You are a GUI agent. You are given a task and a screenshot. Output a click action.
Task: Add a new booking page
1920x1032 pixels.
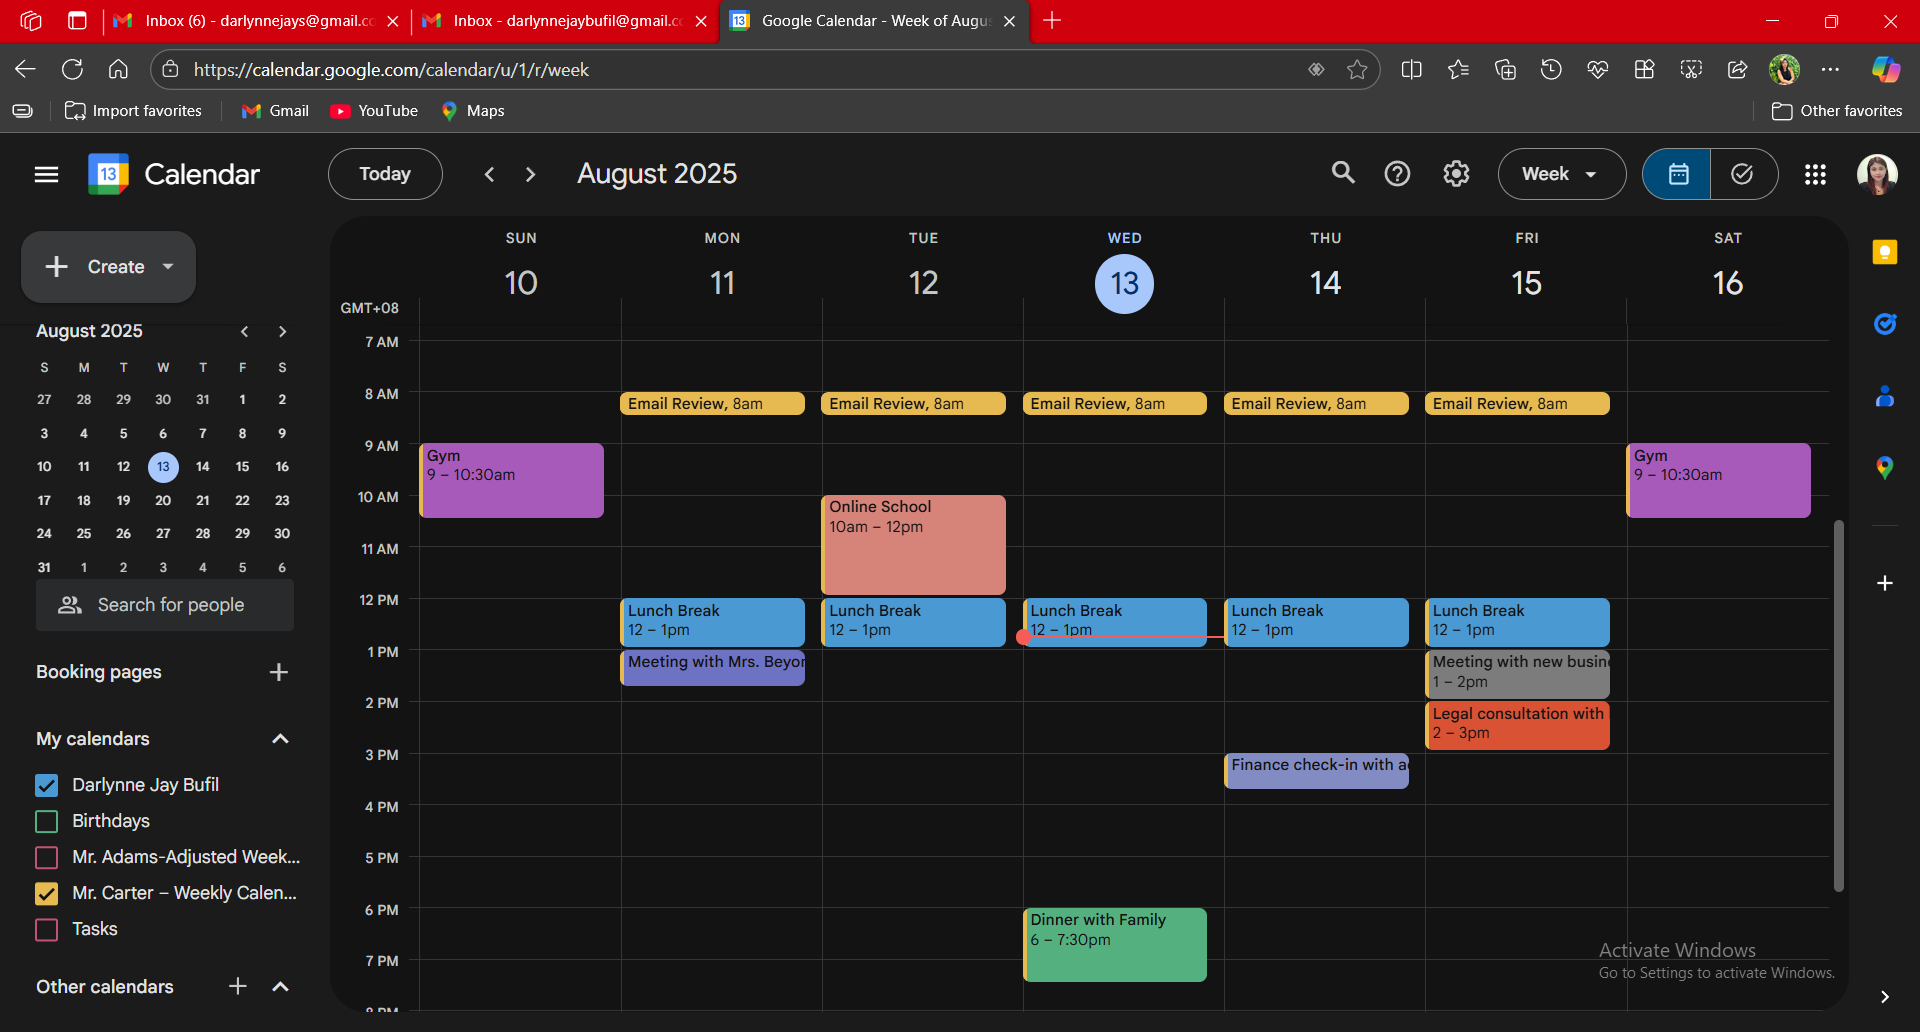click(x=279, y=672)
